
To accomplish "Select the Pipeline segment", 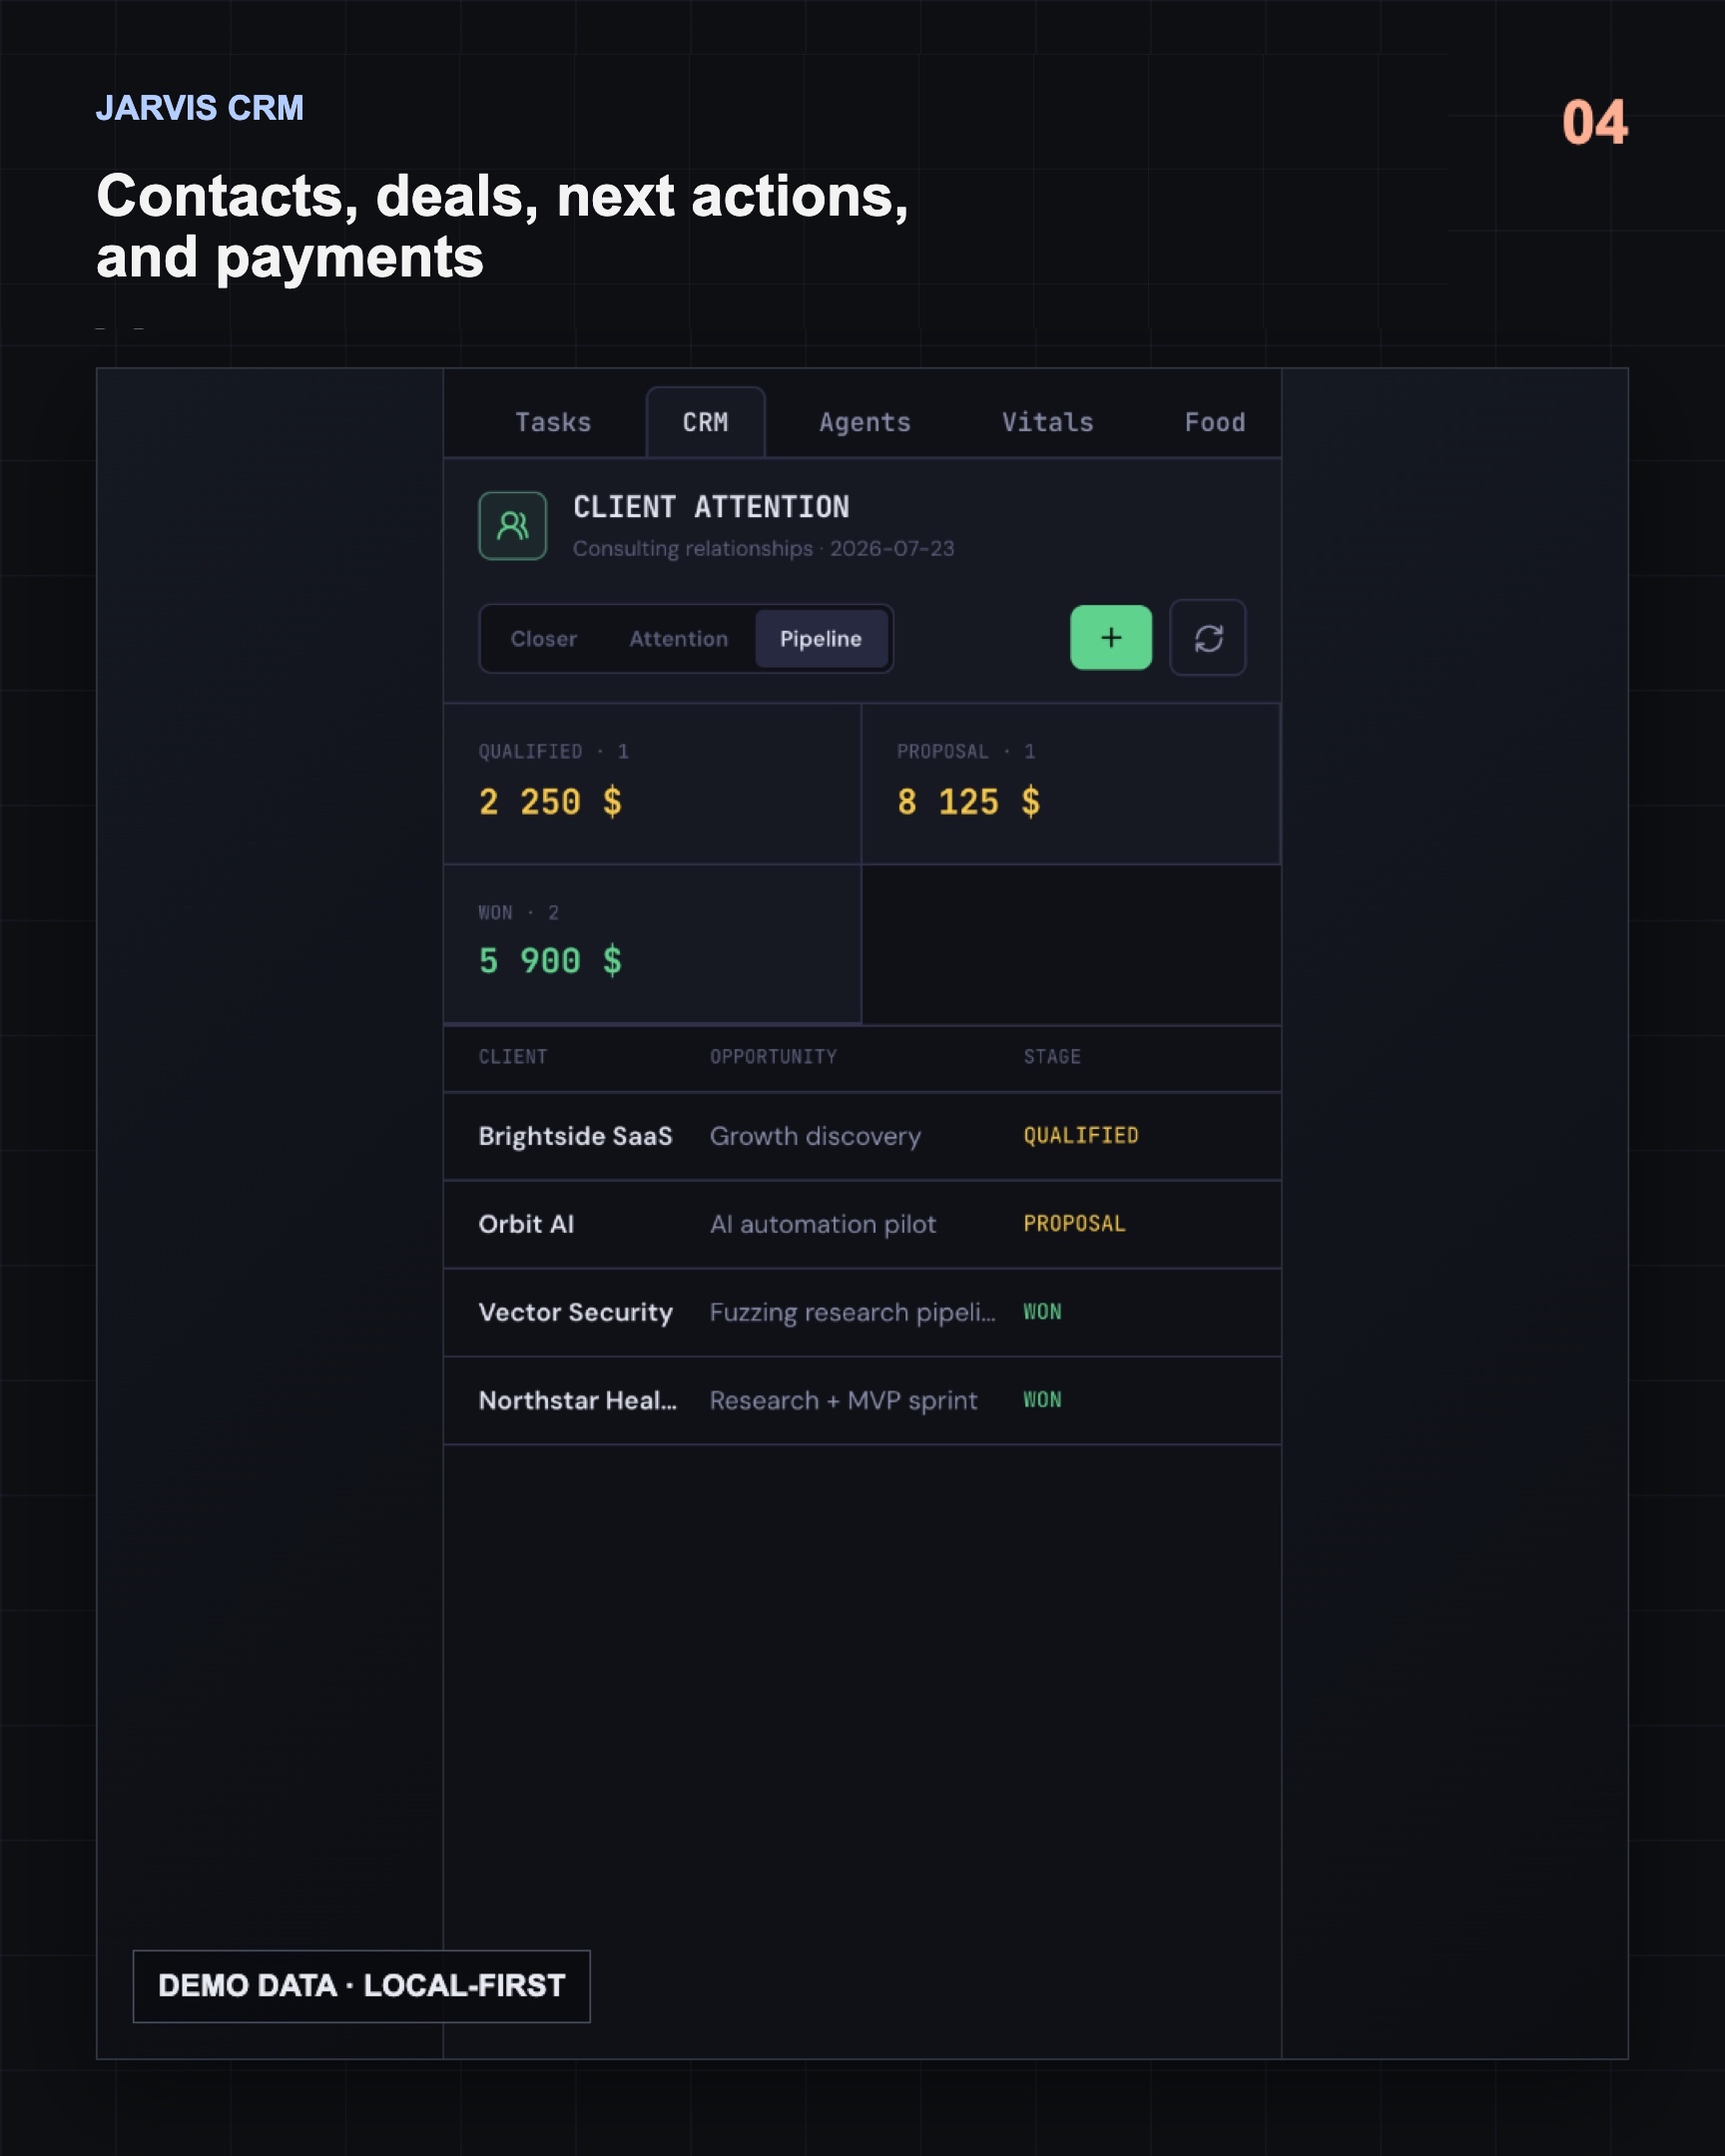I will coord(821,639).
